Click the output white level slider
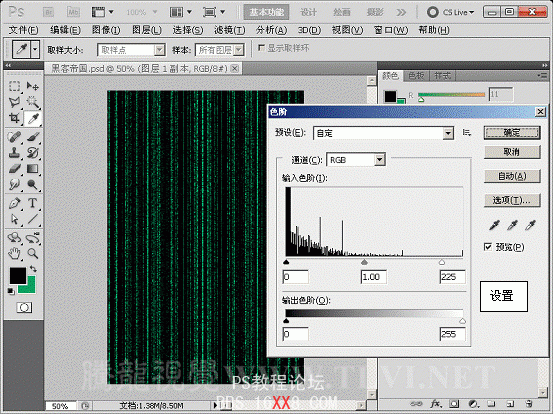 [x=462, y=321]
